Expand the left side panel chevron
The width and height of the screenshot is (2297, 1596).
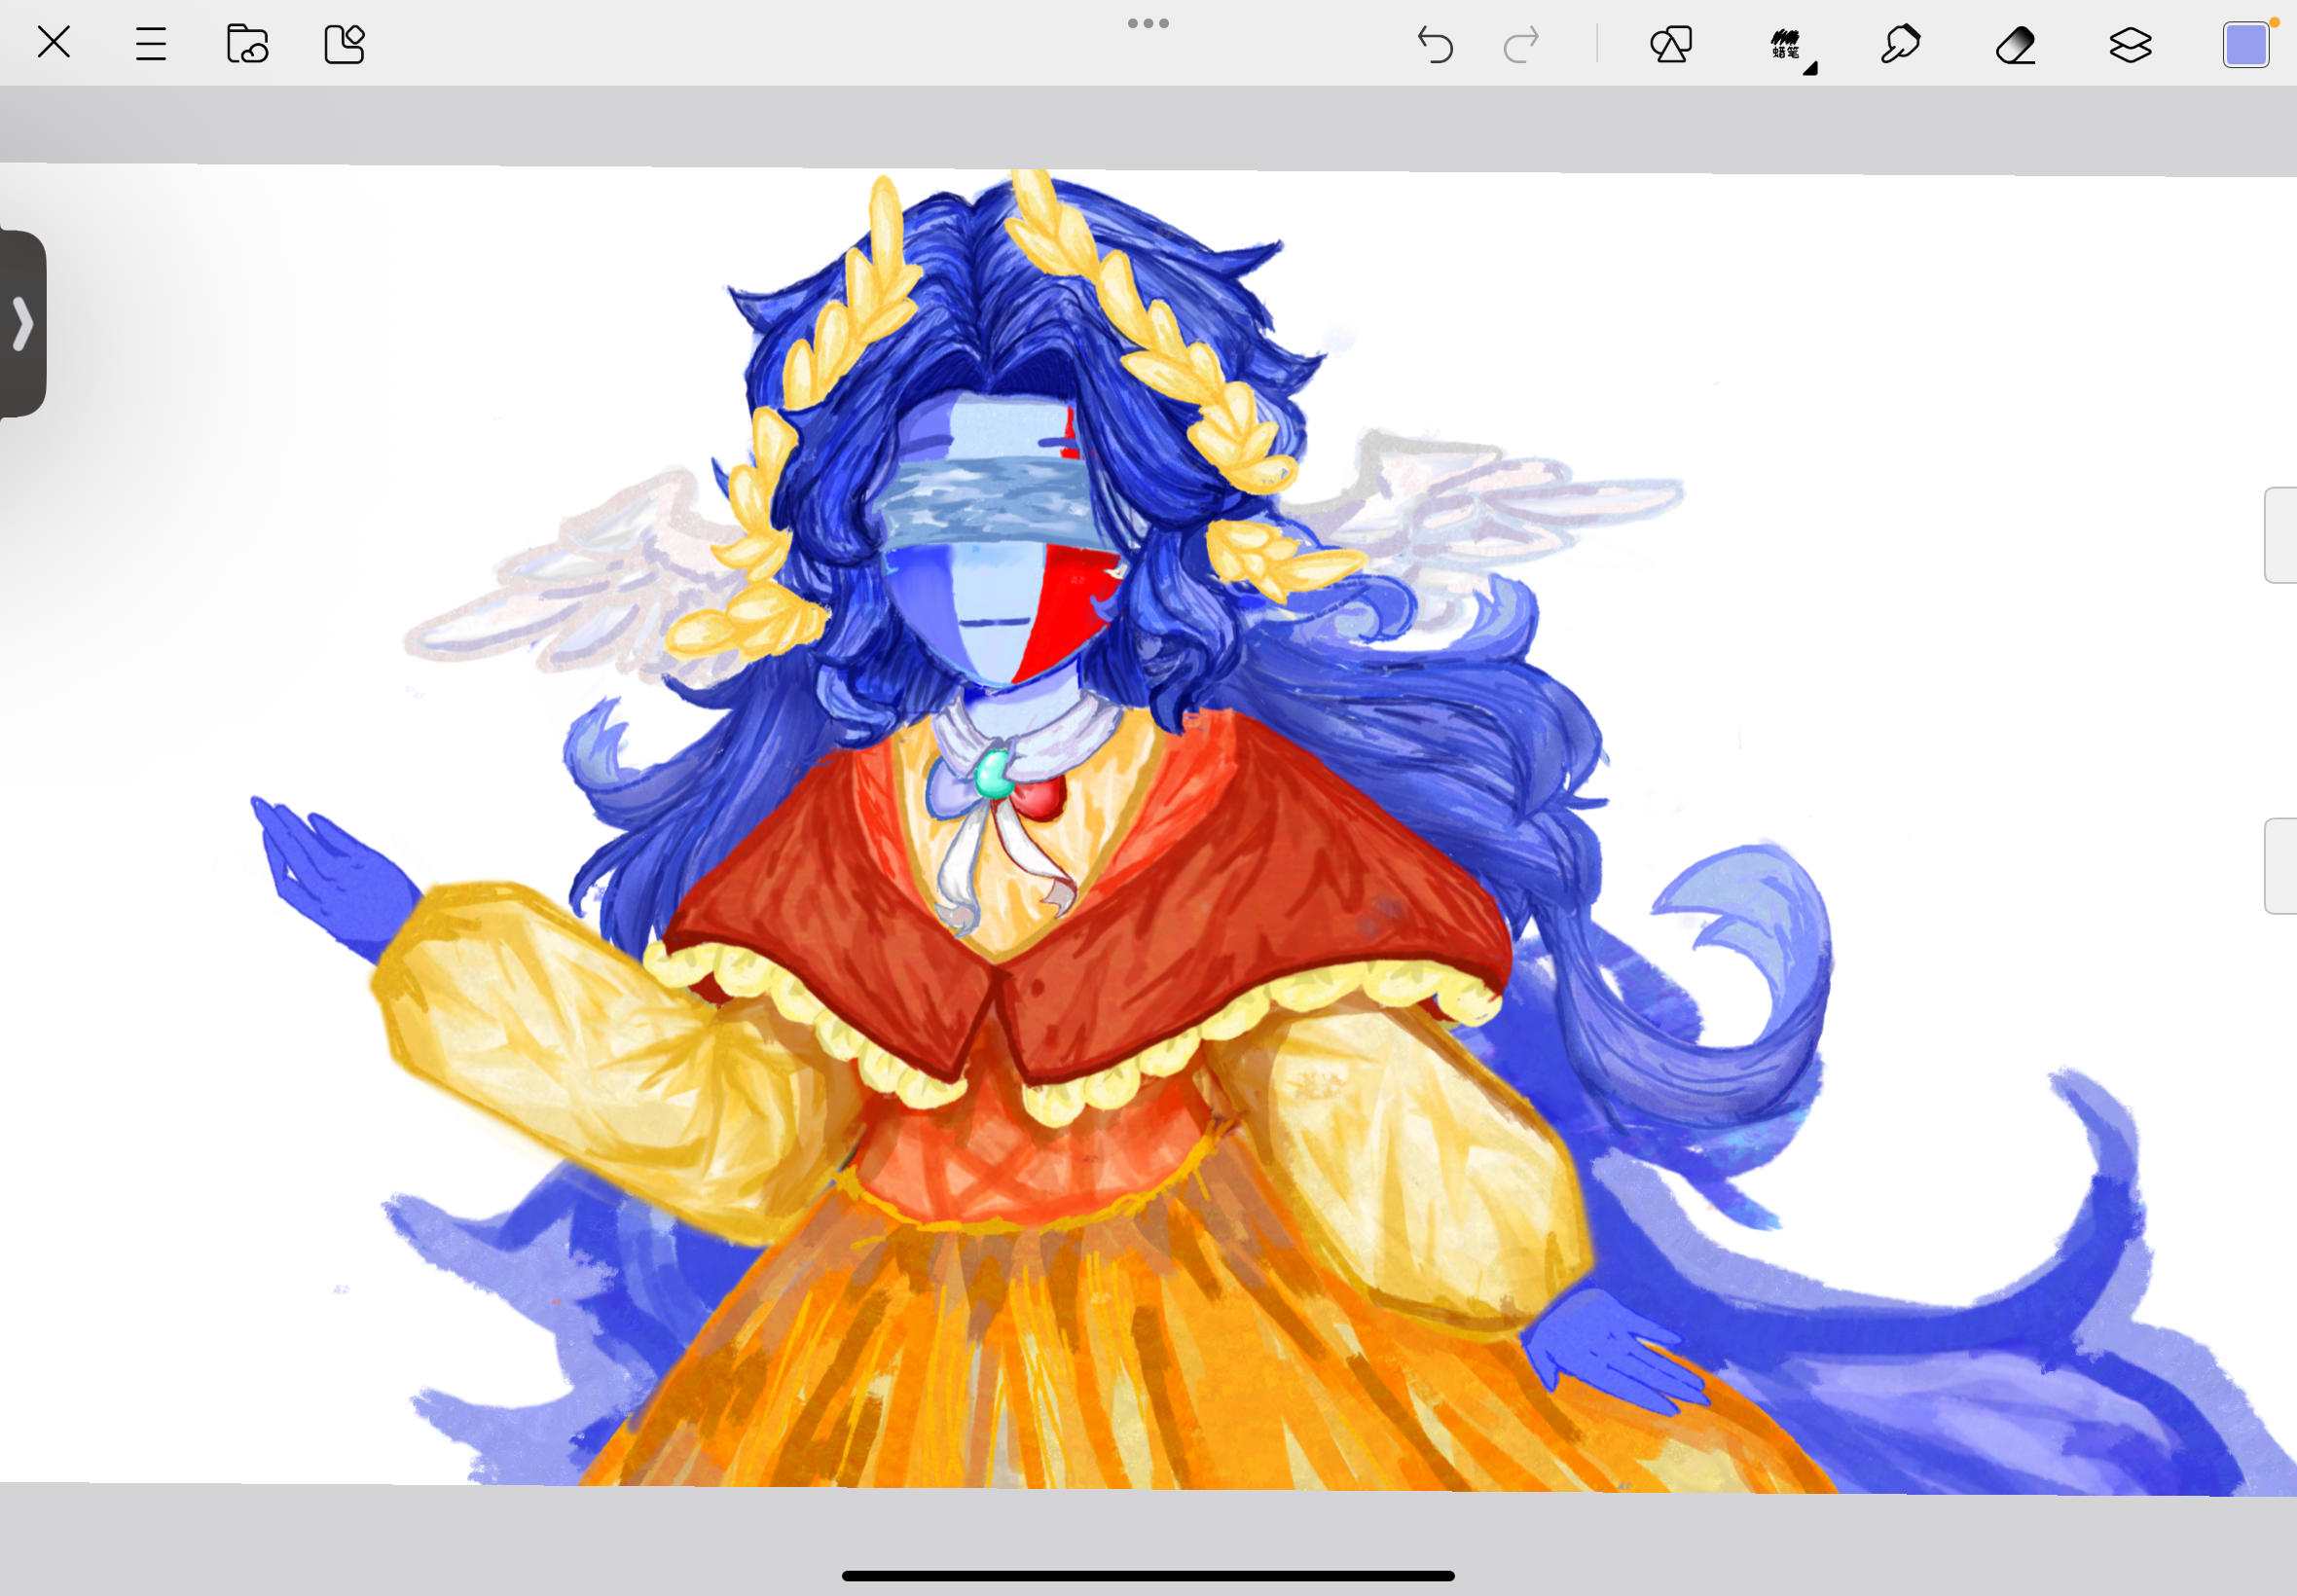coord(22,323)
